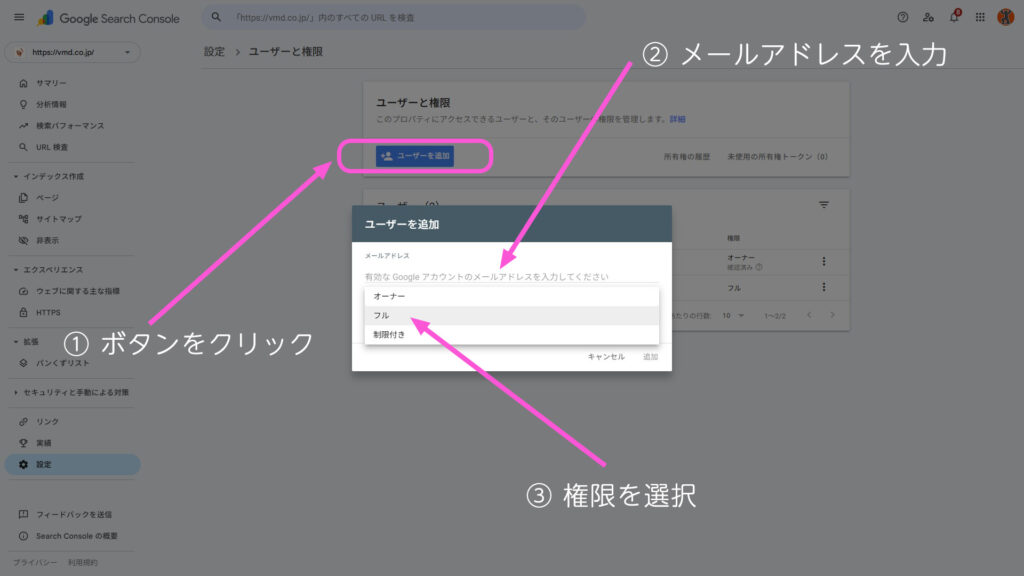Open the hamburger navigation menu

coord(18,15)
